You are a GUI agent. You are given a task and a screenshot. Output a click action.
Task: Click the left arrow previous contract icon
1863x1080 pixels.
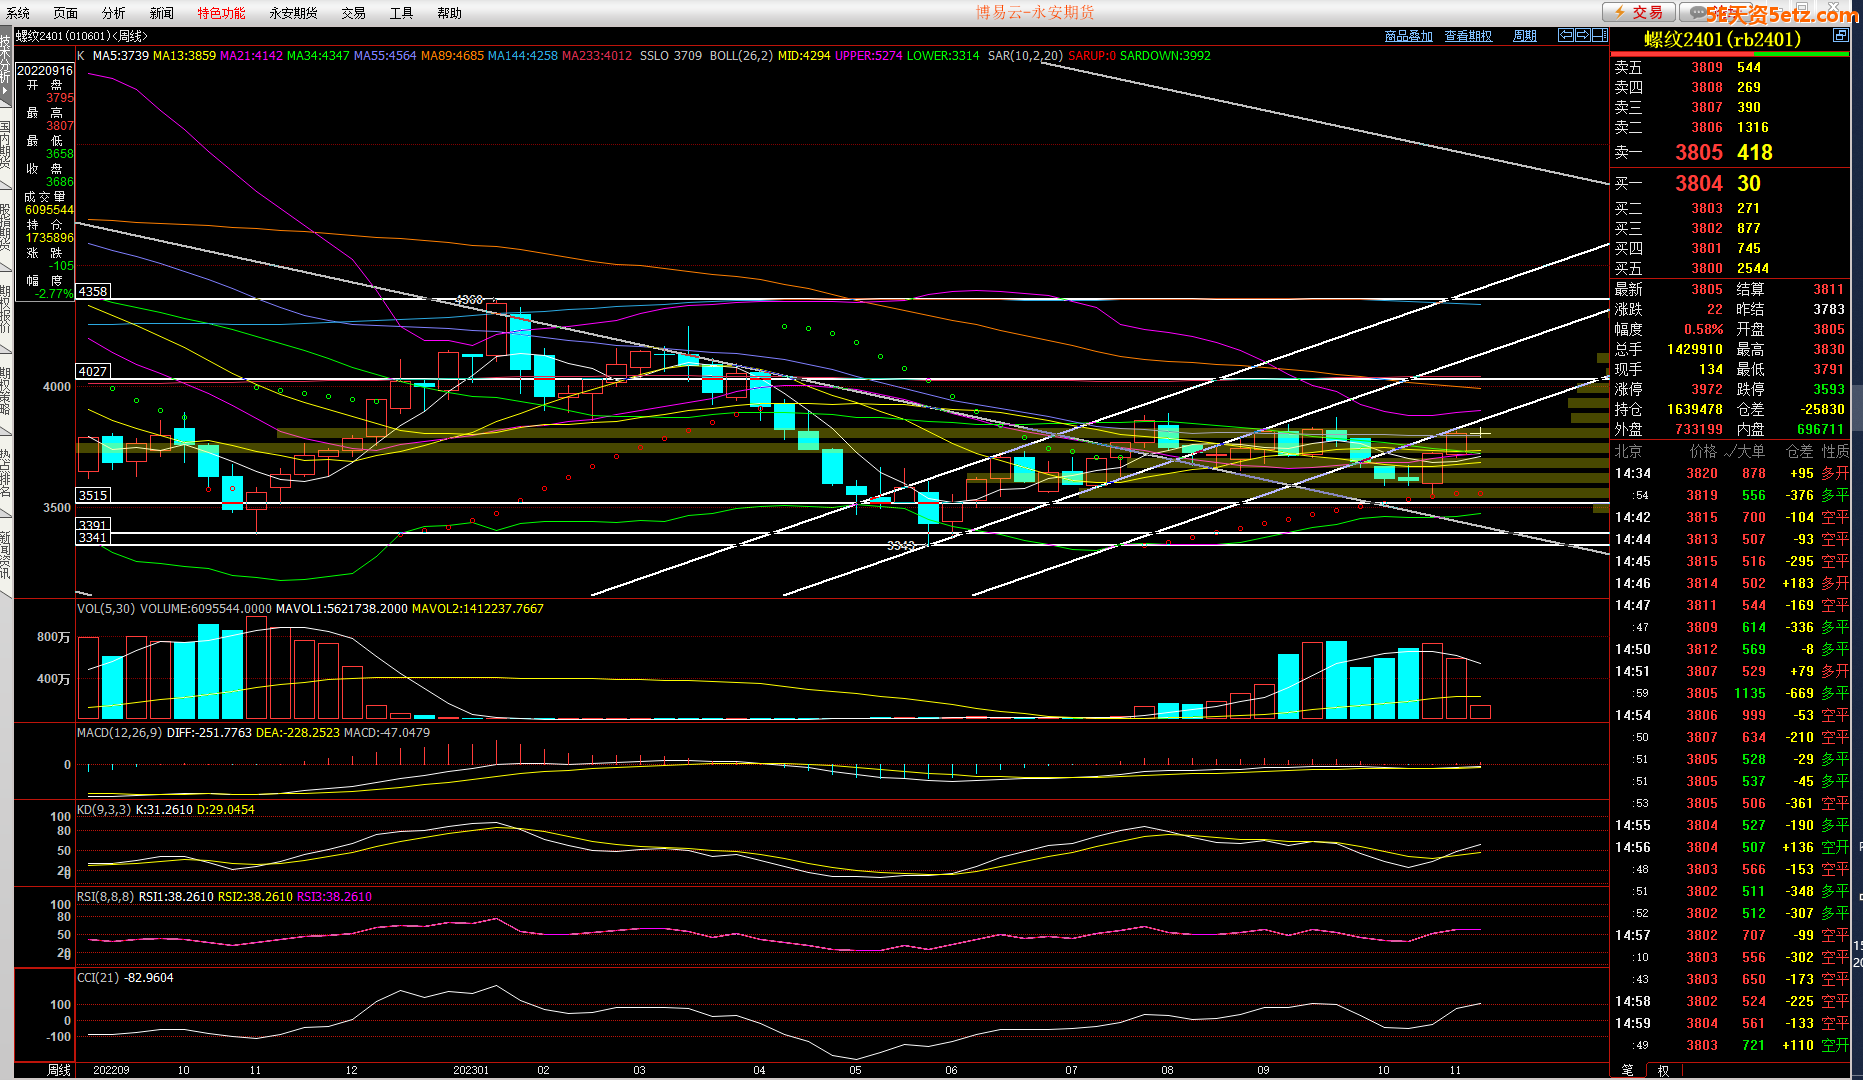click(x=1566, y=35)
